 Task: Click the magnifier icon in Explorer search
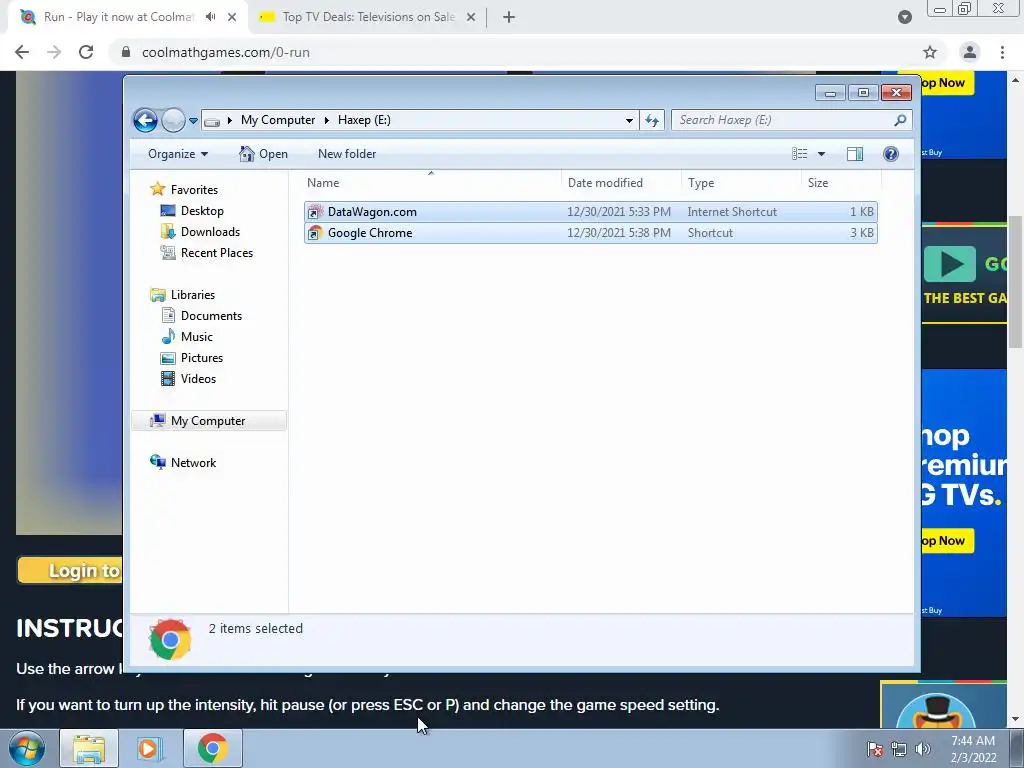(900, 120)
